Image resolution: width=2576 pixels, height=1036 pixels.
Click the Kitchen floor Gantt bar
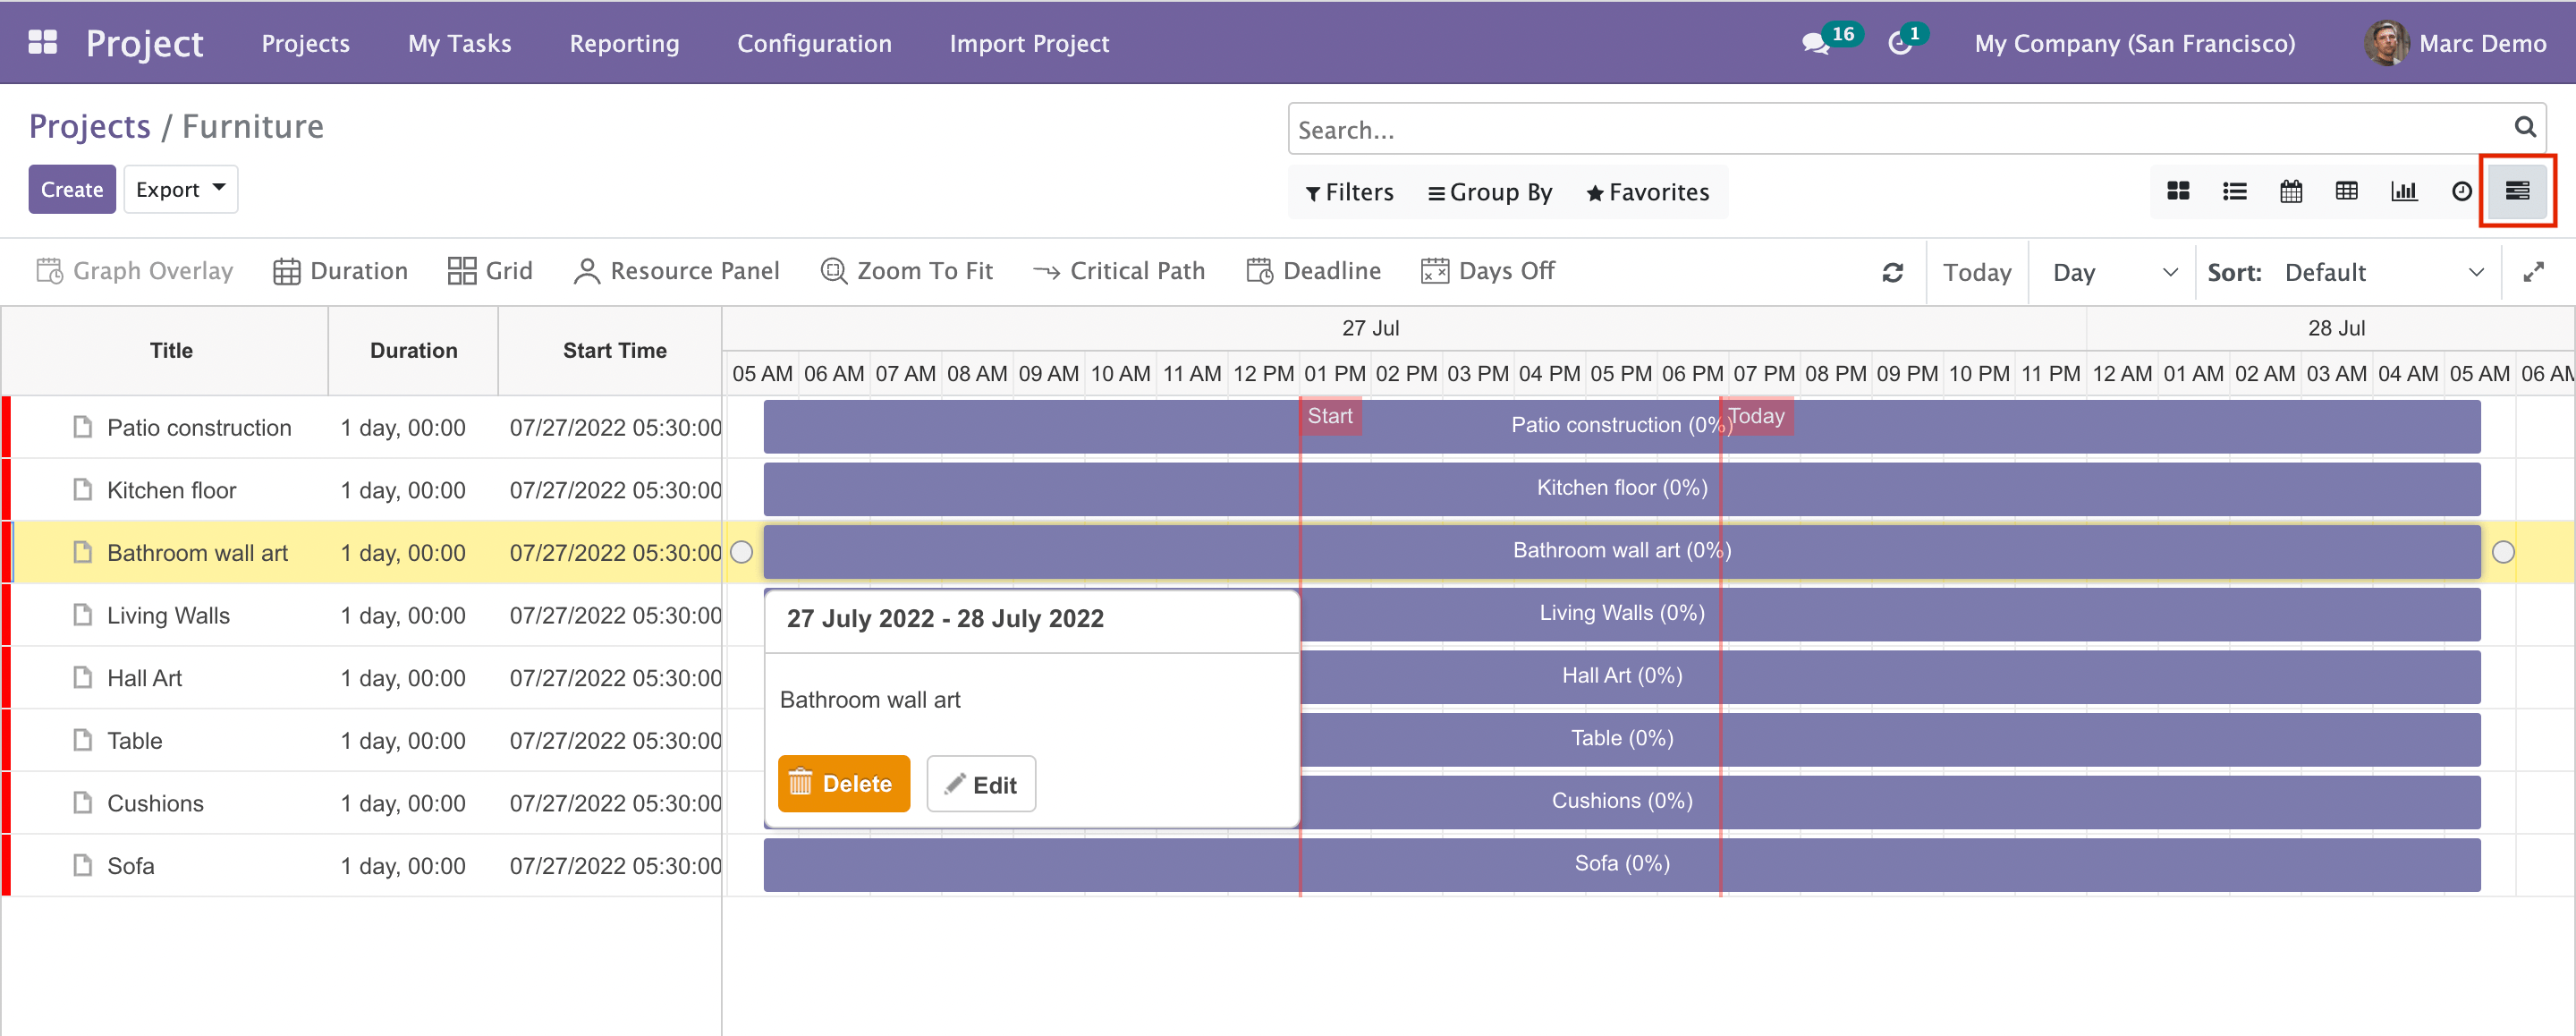click(1620, 488)
